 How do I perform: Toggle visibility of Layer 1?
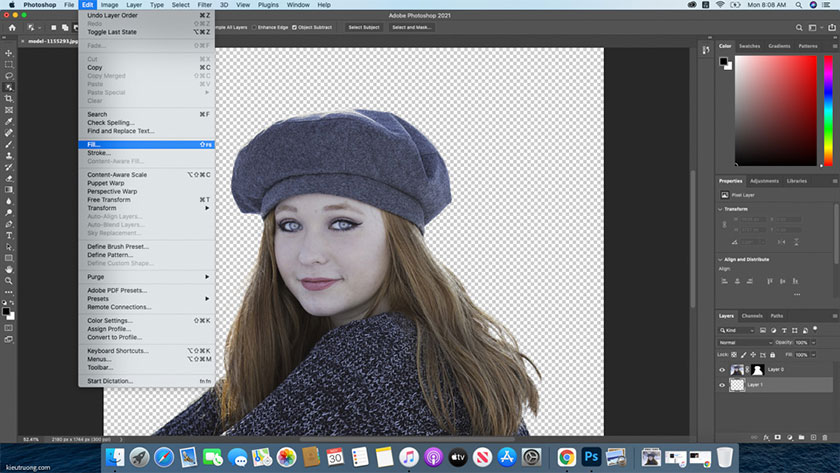(x=722, y=385)
